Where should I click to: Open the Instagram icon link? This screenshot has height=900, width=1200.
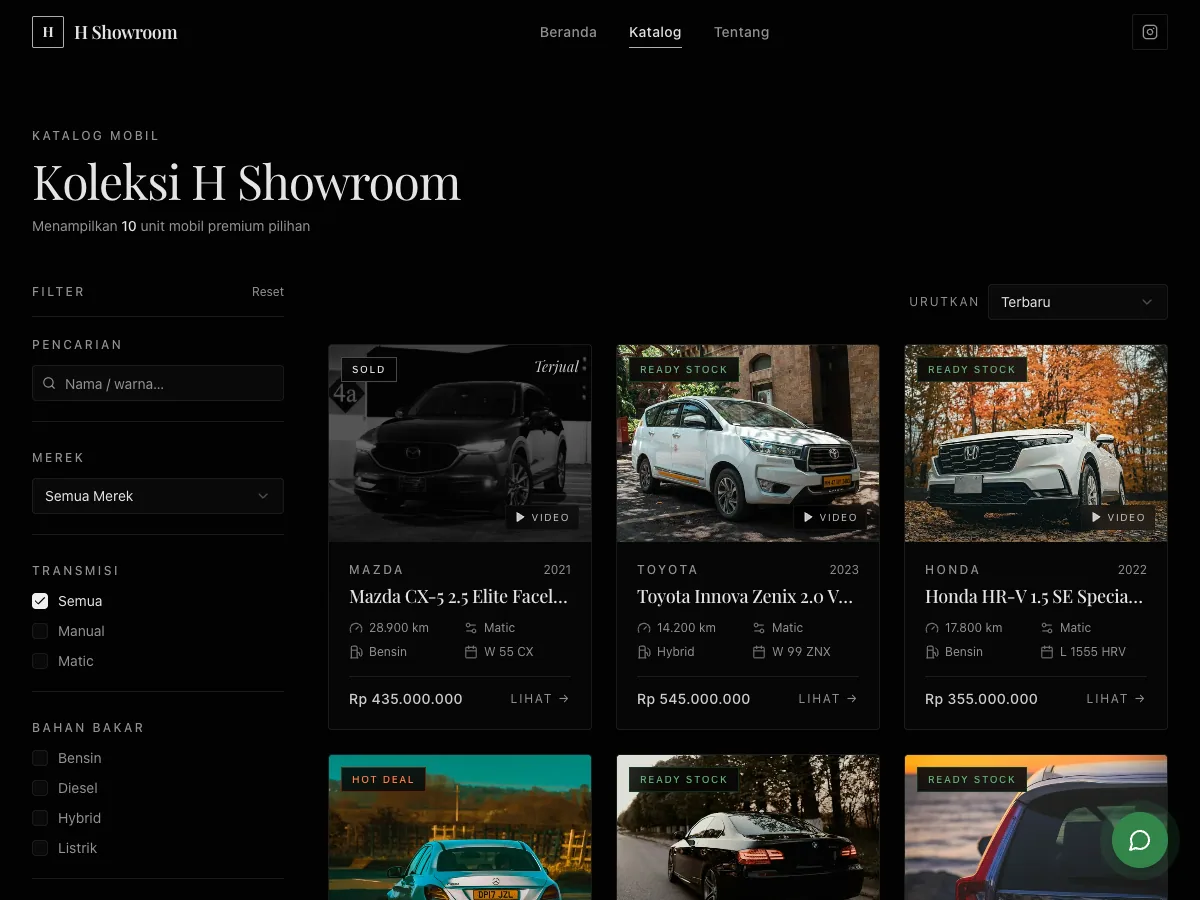1150,32
